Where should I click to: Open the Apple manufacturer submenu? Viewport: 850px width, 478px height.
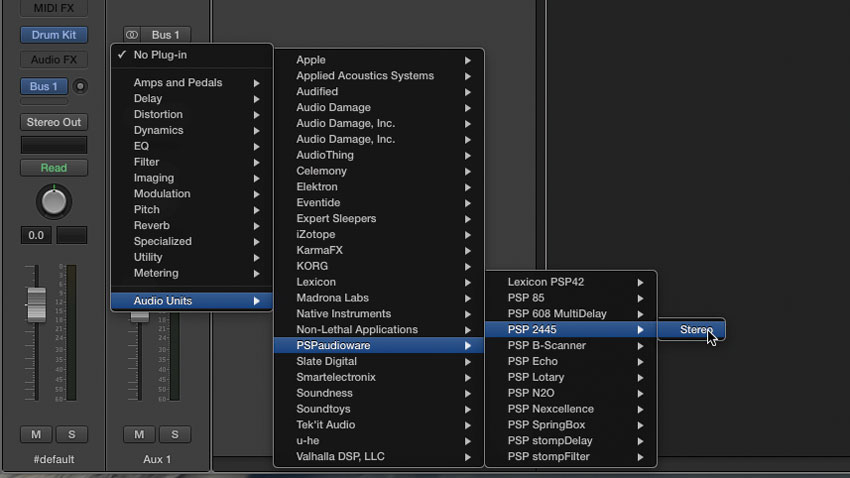tap(379, 60)
